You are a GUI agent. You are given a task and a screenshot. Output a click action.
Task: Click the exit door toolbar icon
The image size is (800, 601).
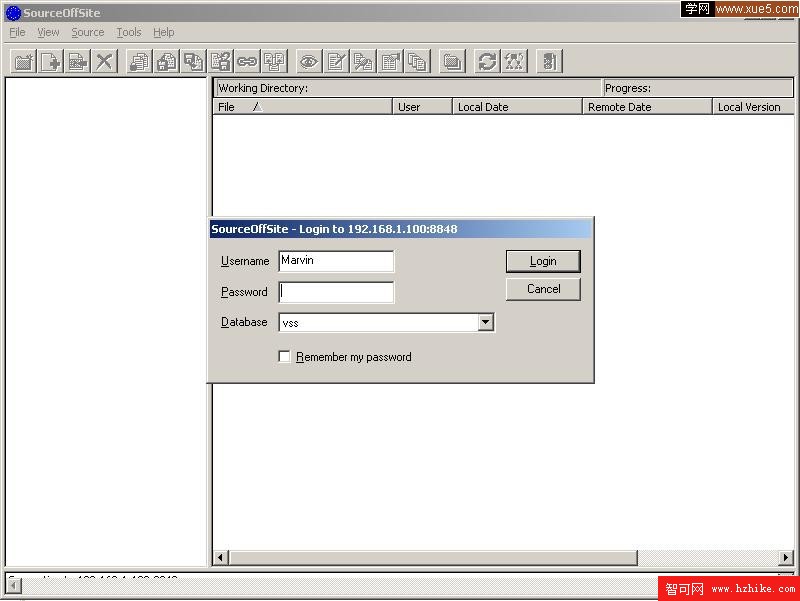tap(549, 62)
